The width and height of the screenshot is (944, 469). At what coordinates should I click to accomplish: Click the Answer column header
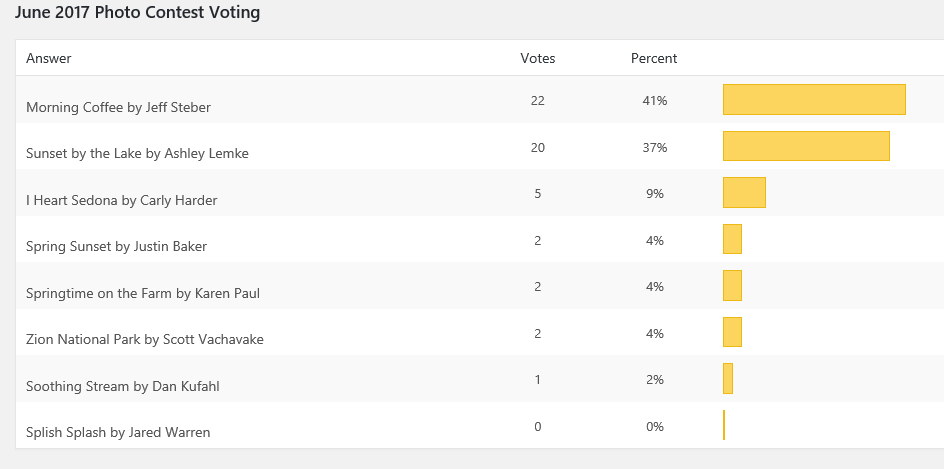[48, 59]
